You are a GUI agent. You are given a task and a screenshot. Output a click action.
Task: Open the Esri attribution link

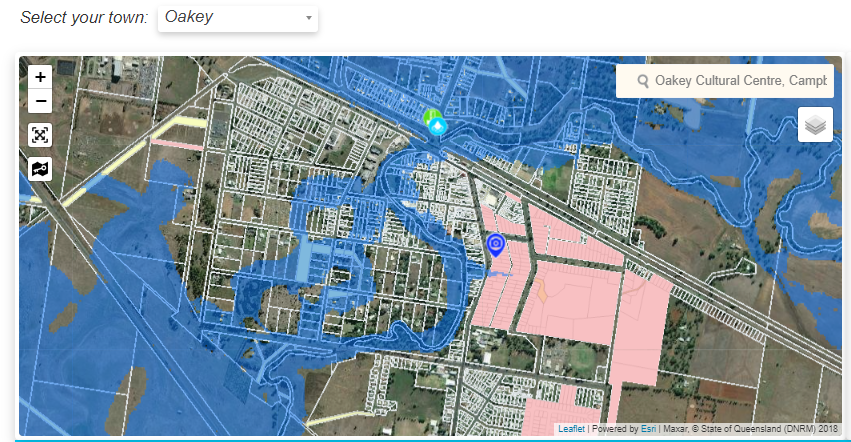[x=648, y=429]
